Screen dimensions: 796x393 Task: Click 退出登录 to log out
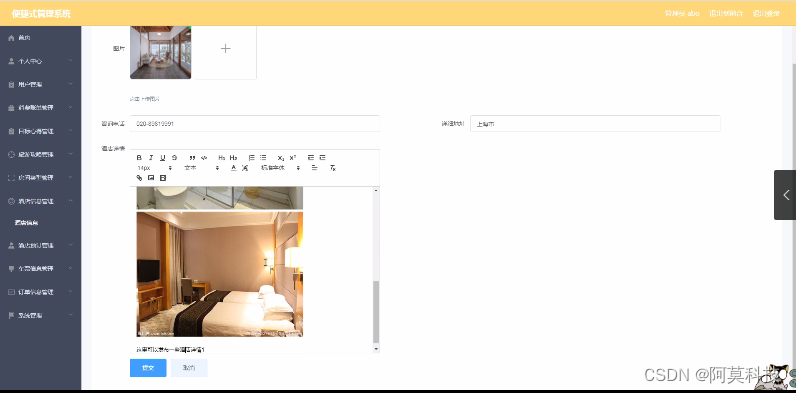click(x=766, y=13)
